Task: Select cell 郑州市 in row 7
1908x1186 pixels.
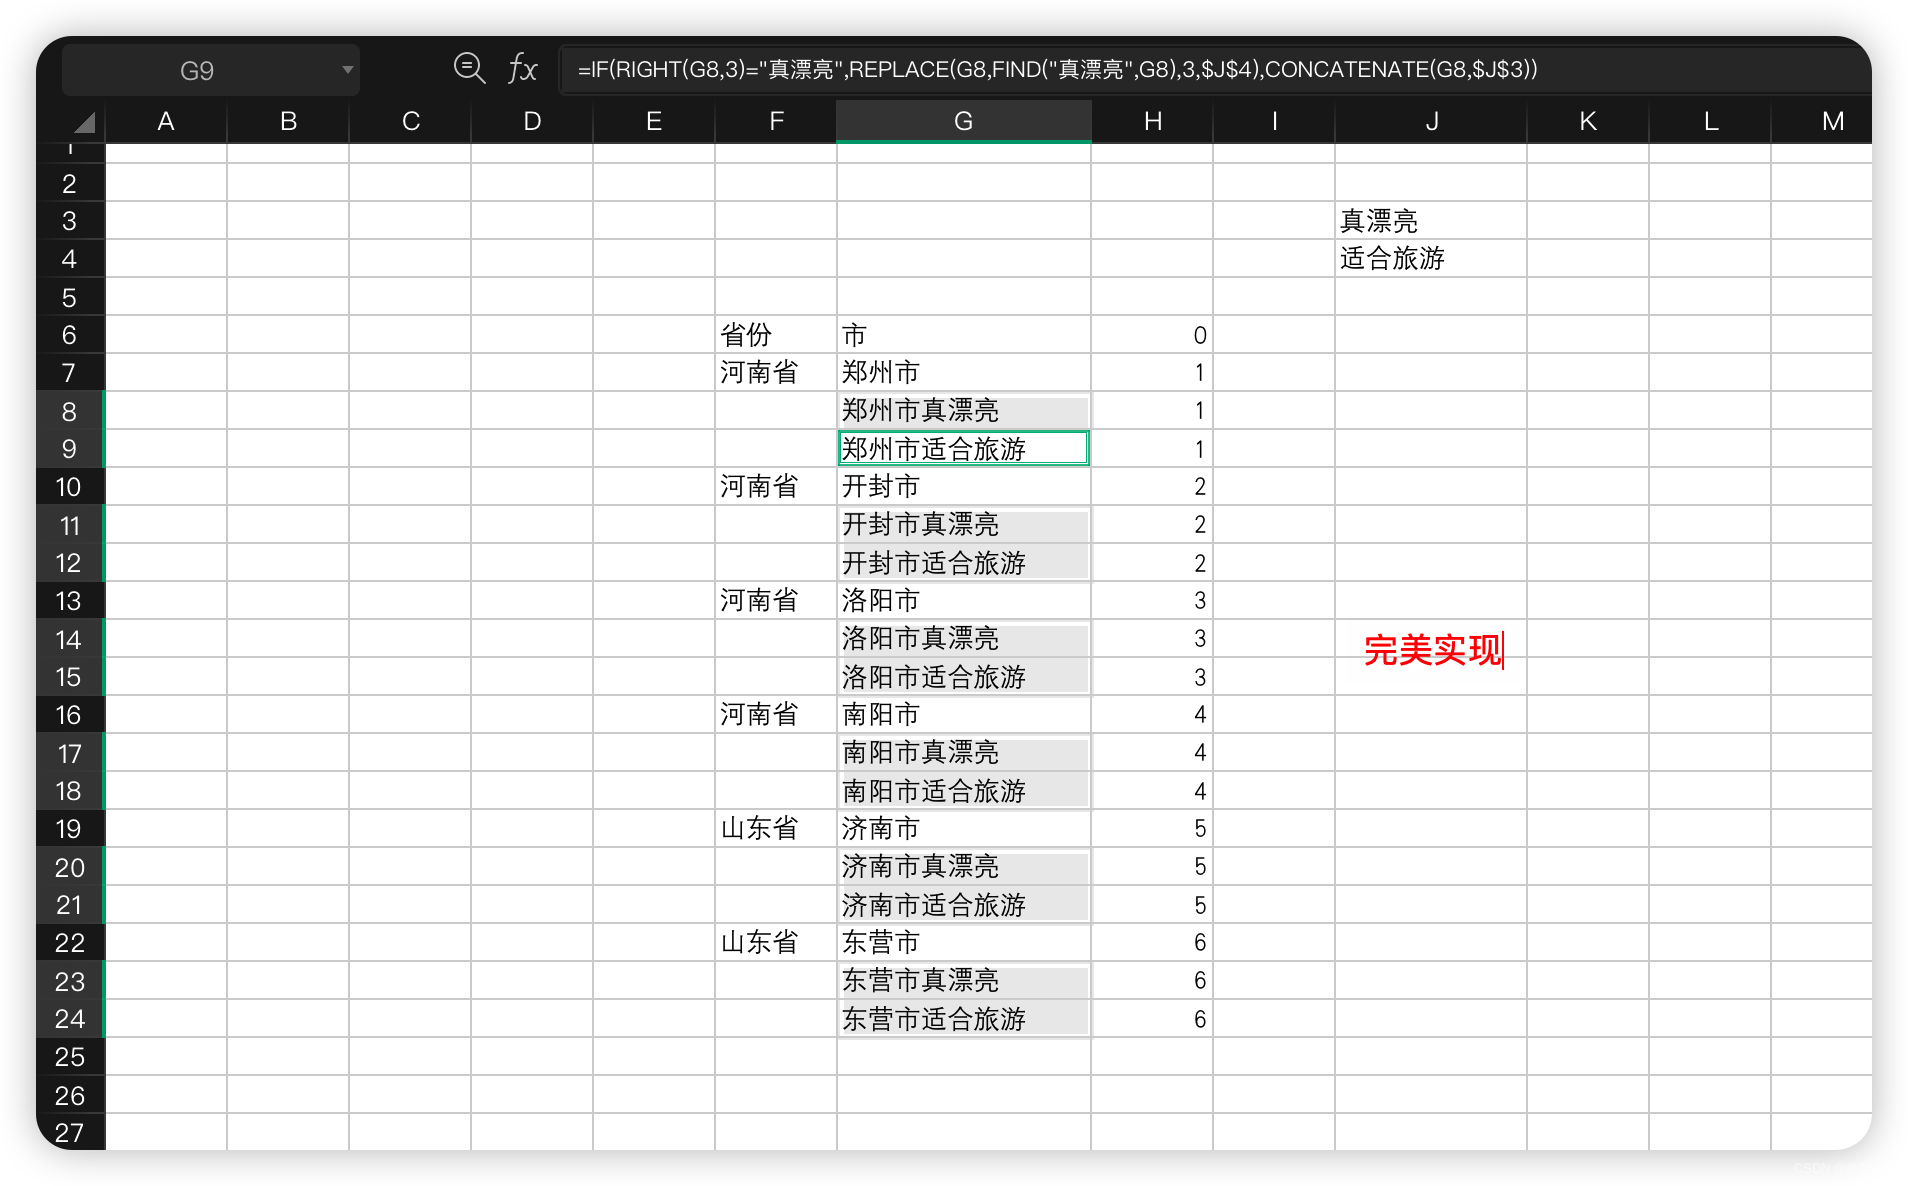Action: pos(964,373)
